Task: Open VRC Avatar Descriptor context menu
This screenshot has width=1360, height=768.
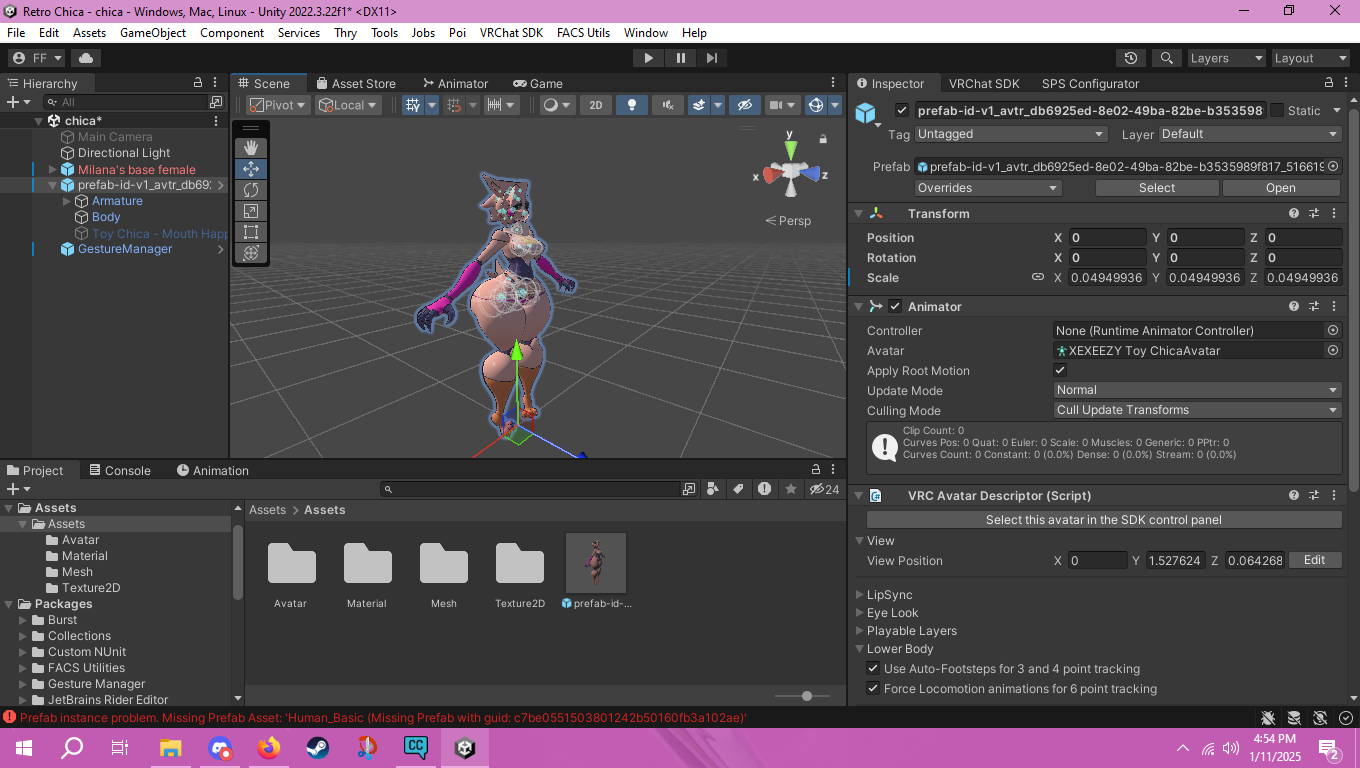Action: (x=1334, y=495)
